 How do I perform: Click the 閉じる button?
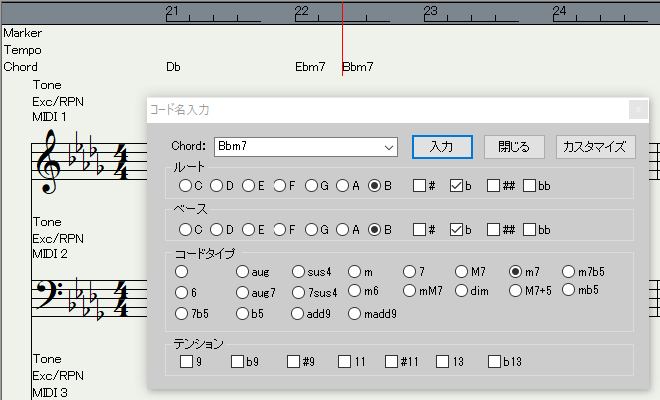pyautogui.click(x=514, y=146)
